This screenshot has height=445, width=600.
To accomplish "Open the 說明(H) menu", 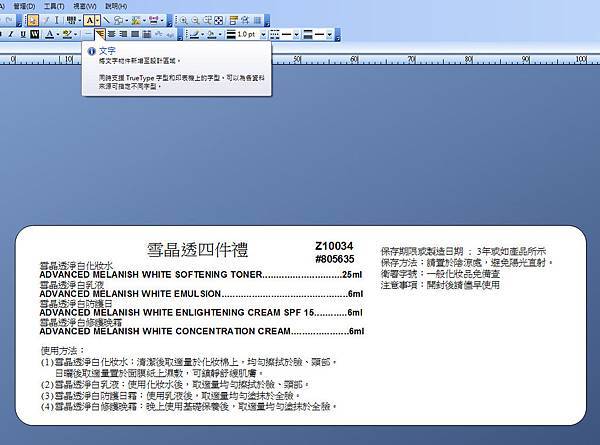I will [116, 6].
